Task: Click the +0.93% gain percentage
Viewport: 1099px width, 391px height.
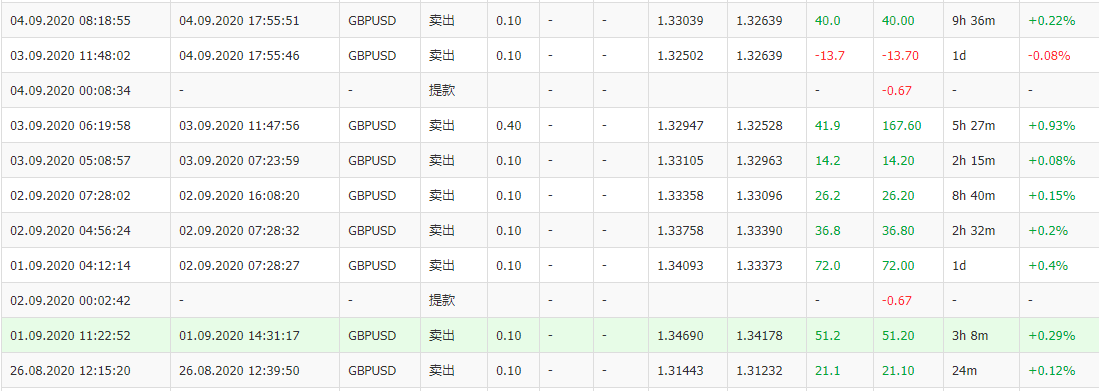Action: (1051, 125)
